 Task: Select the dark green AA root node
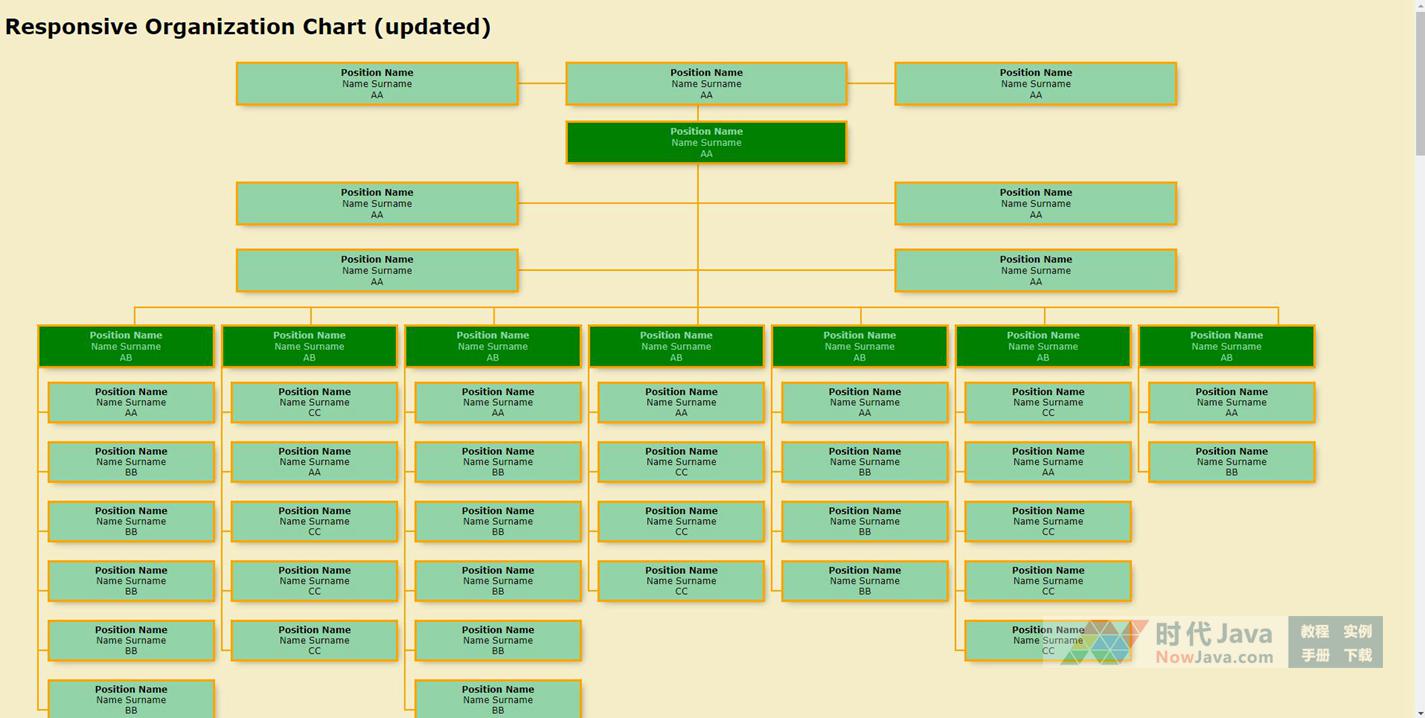(x=706, y=142)
